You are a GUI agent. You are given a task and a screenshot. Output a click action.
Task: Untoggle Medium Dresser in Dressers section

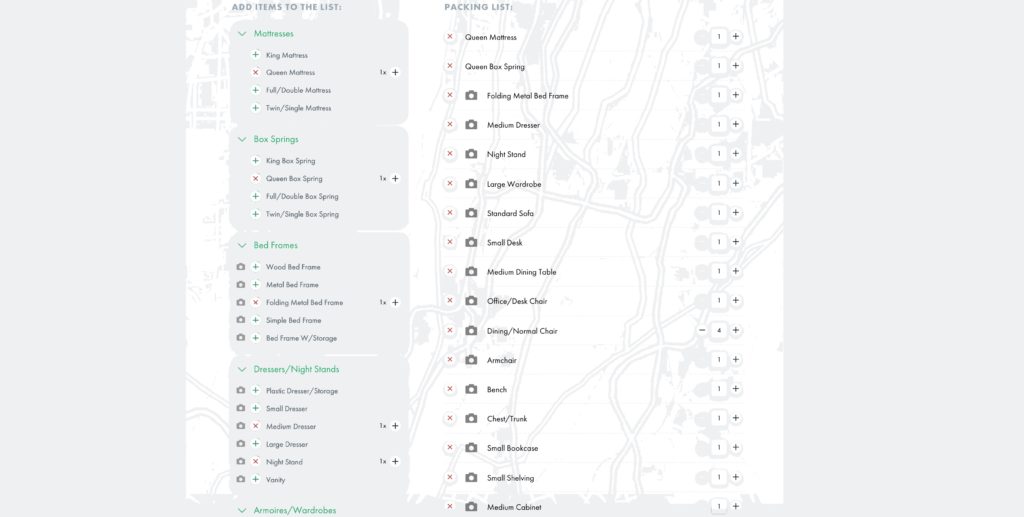pos(256,426)
